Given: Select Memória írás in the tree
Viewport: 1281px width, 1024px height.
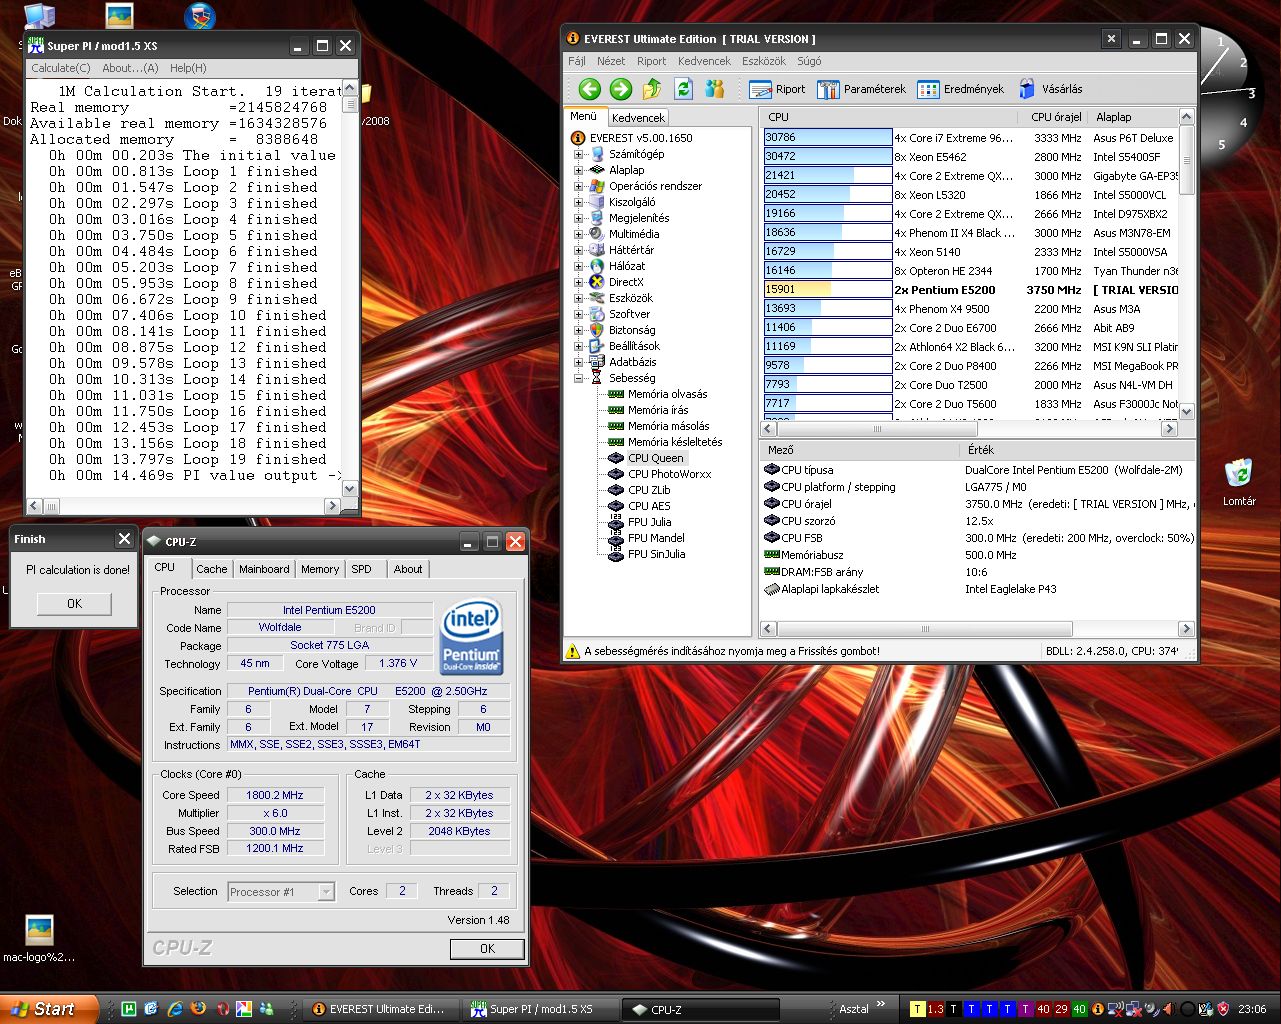Looking at the screenshot, I should click(x=648, y=410).
